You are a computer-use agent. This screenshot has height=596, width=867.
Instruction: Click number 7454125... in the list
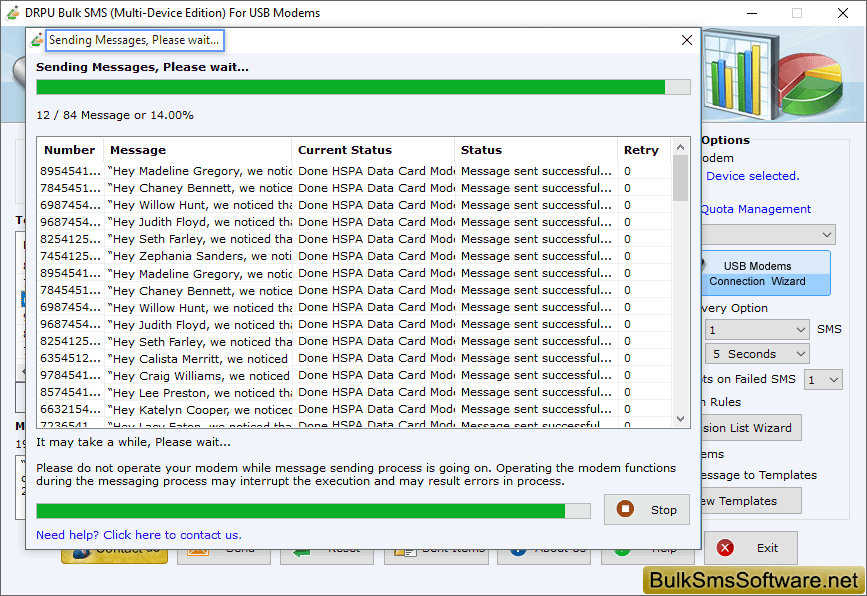pos(70,256)
